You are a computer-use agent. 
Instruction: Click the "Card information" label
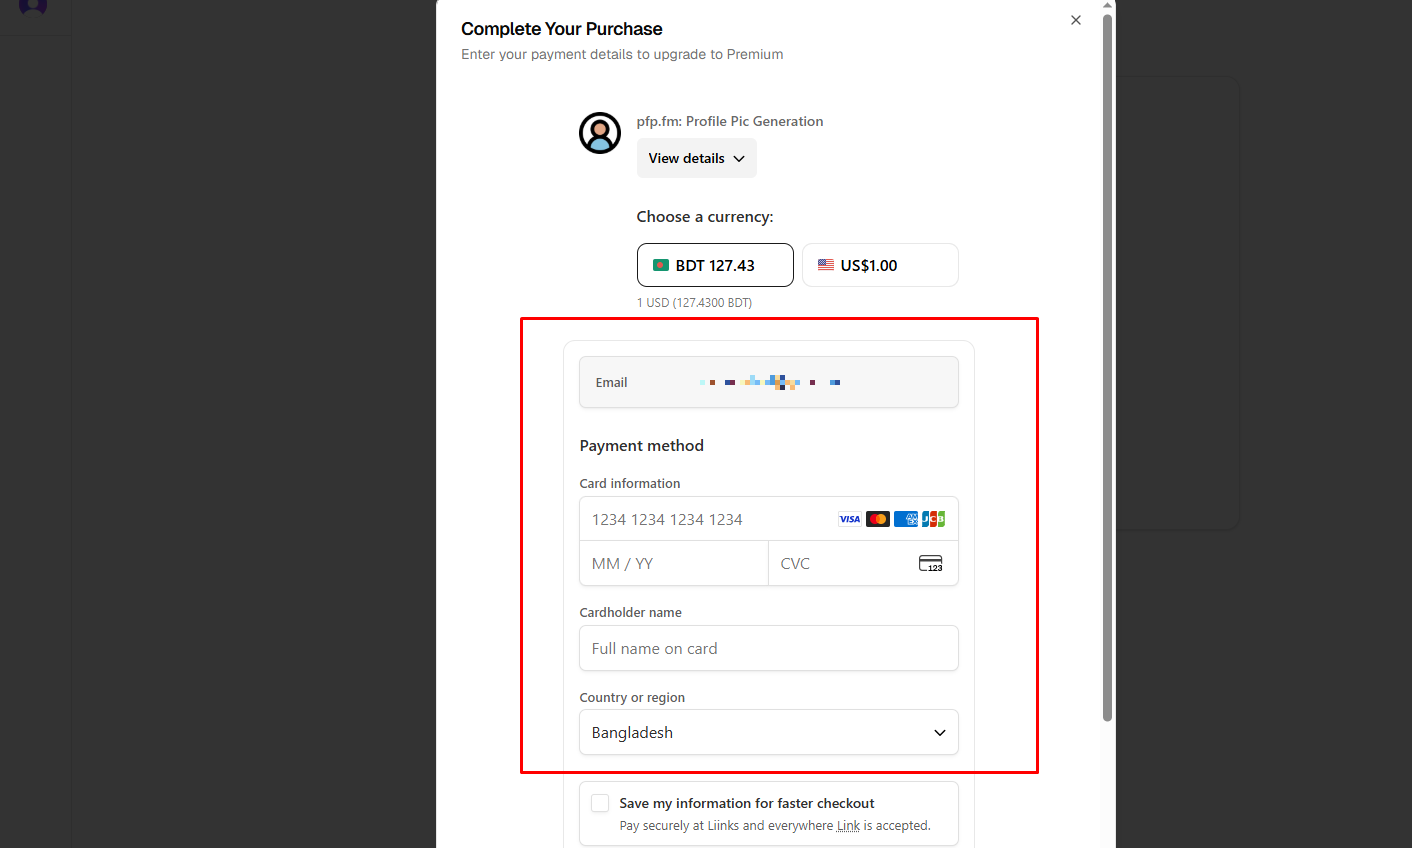(630, 483)
